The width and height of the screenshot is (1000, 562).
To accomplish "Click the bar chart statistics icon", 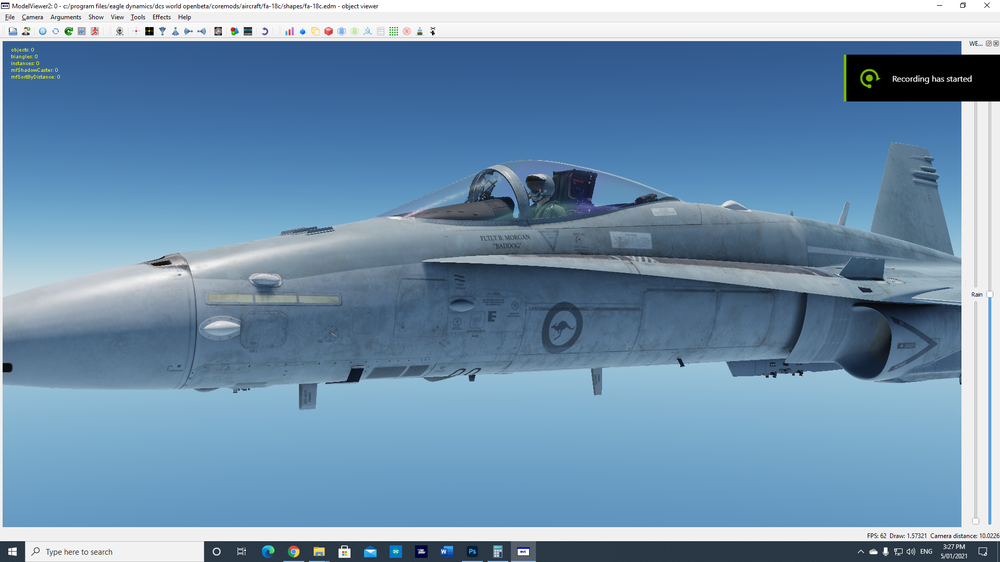I will click(x=290, y=31).
